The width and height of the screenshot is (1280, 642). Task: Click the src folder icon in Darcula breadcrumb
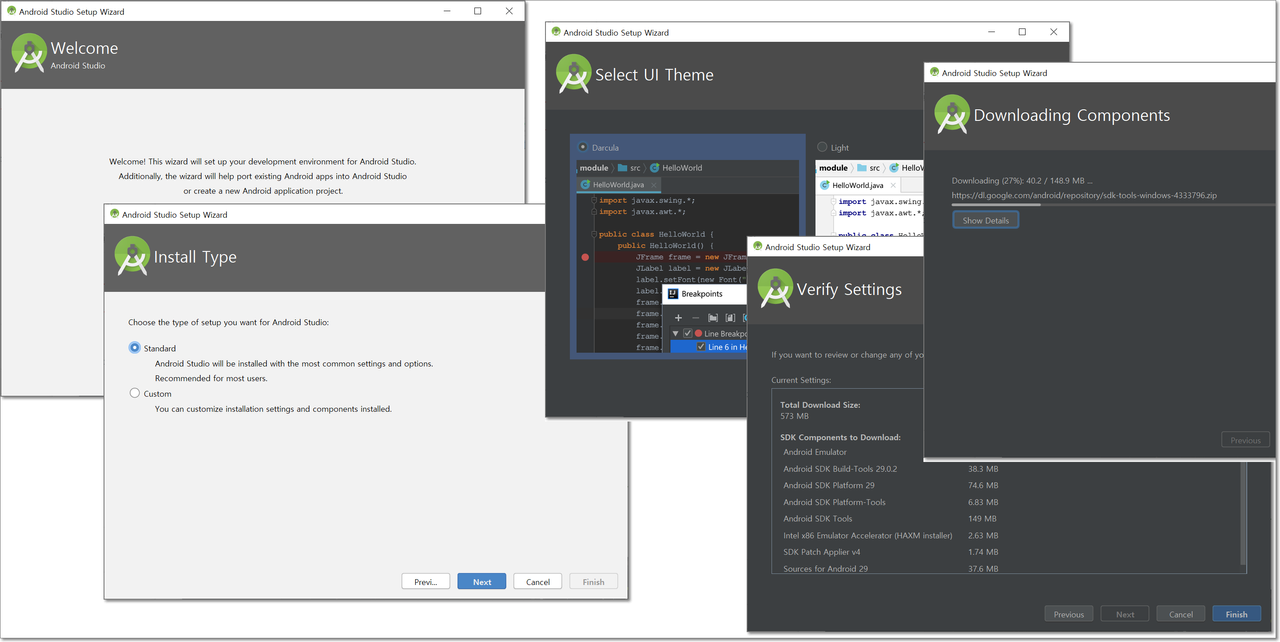(x=623, y=168)
